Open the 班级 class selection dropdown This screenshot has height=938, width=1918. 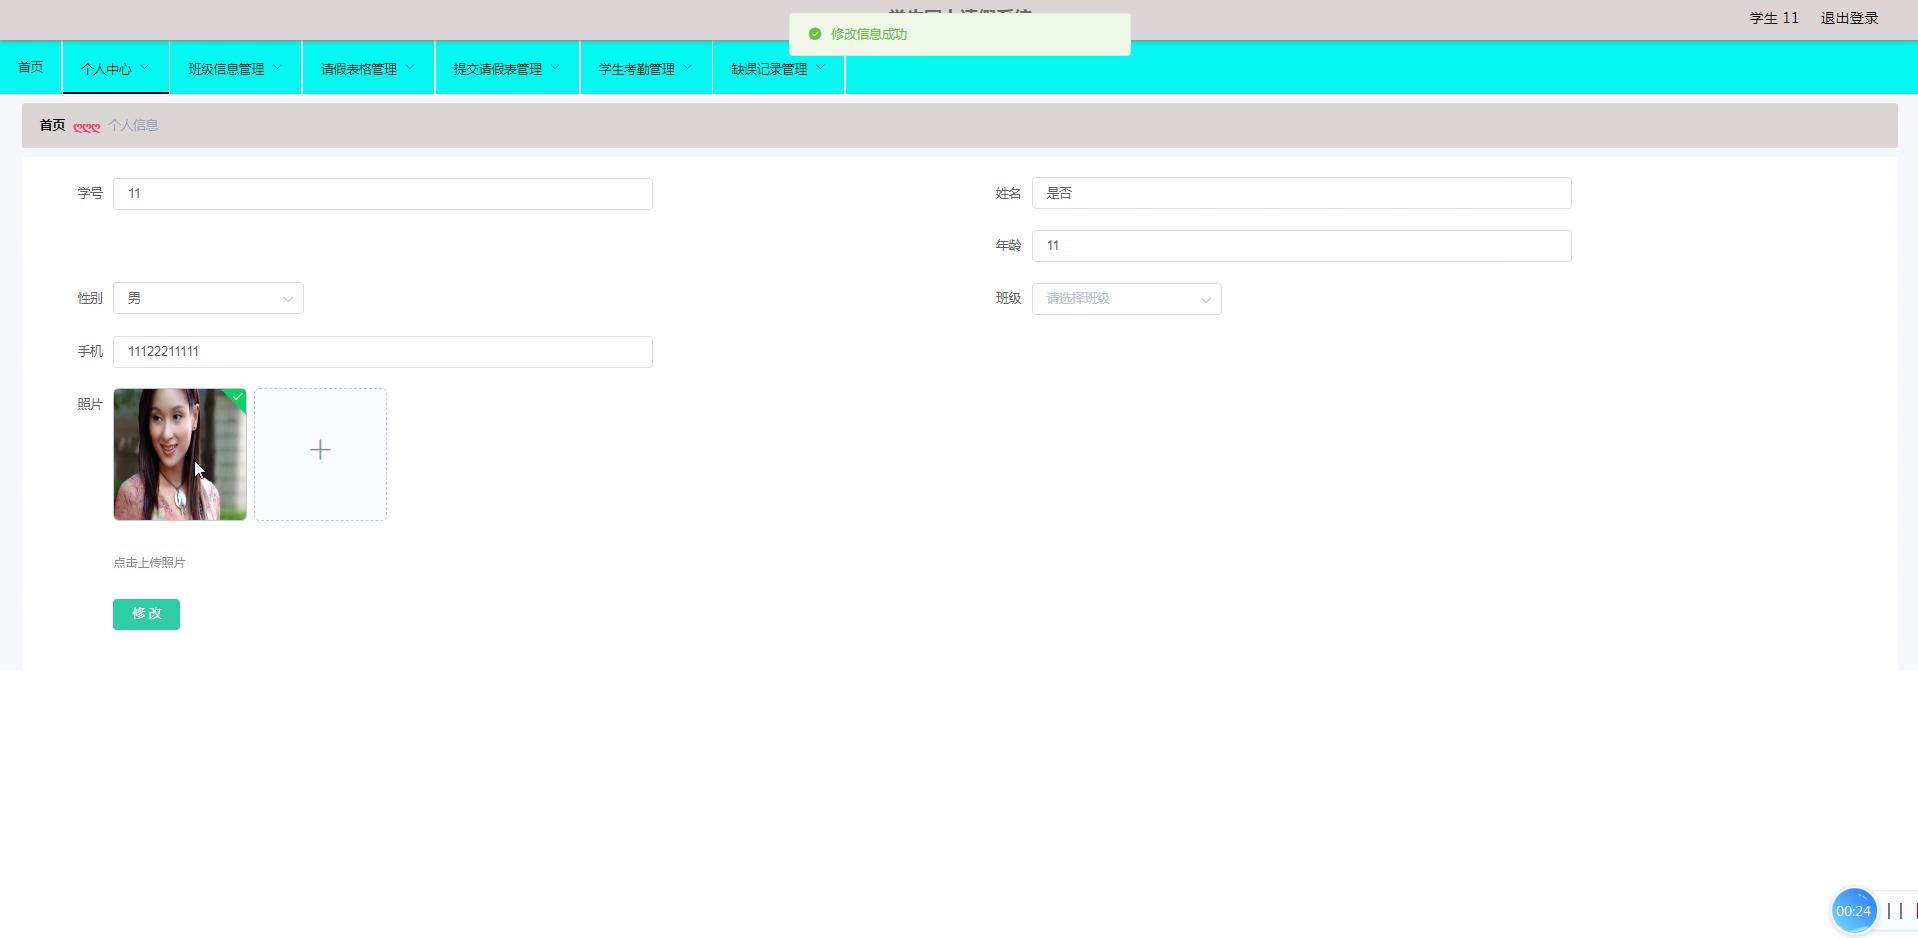coord(1126,299)
